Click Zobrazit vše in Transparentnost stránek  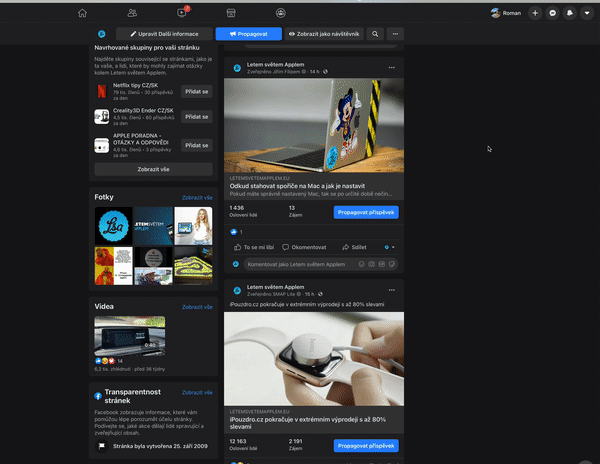197,392
